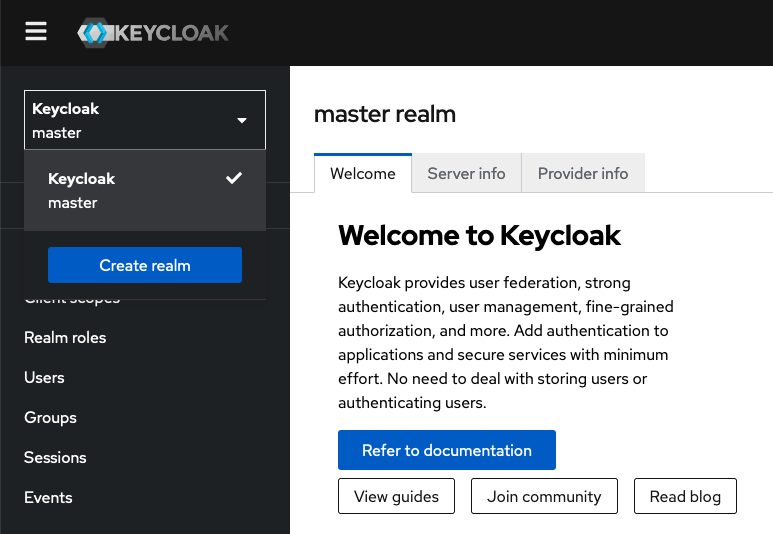Click Refer to documentation button
The image size is (773, 534).
click(x=447, y=450)
